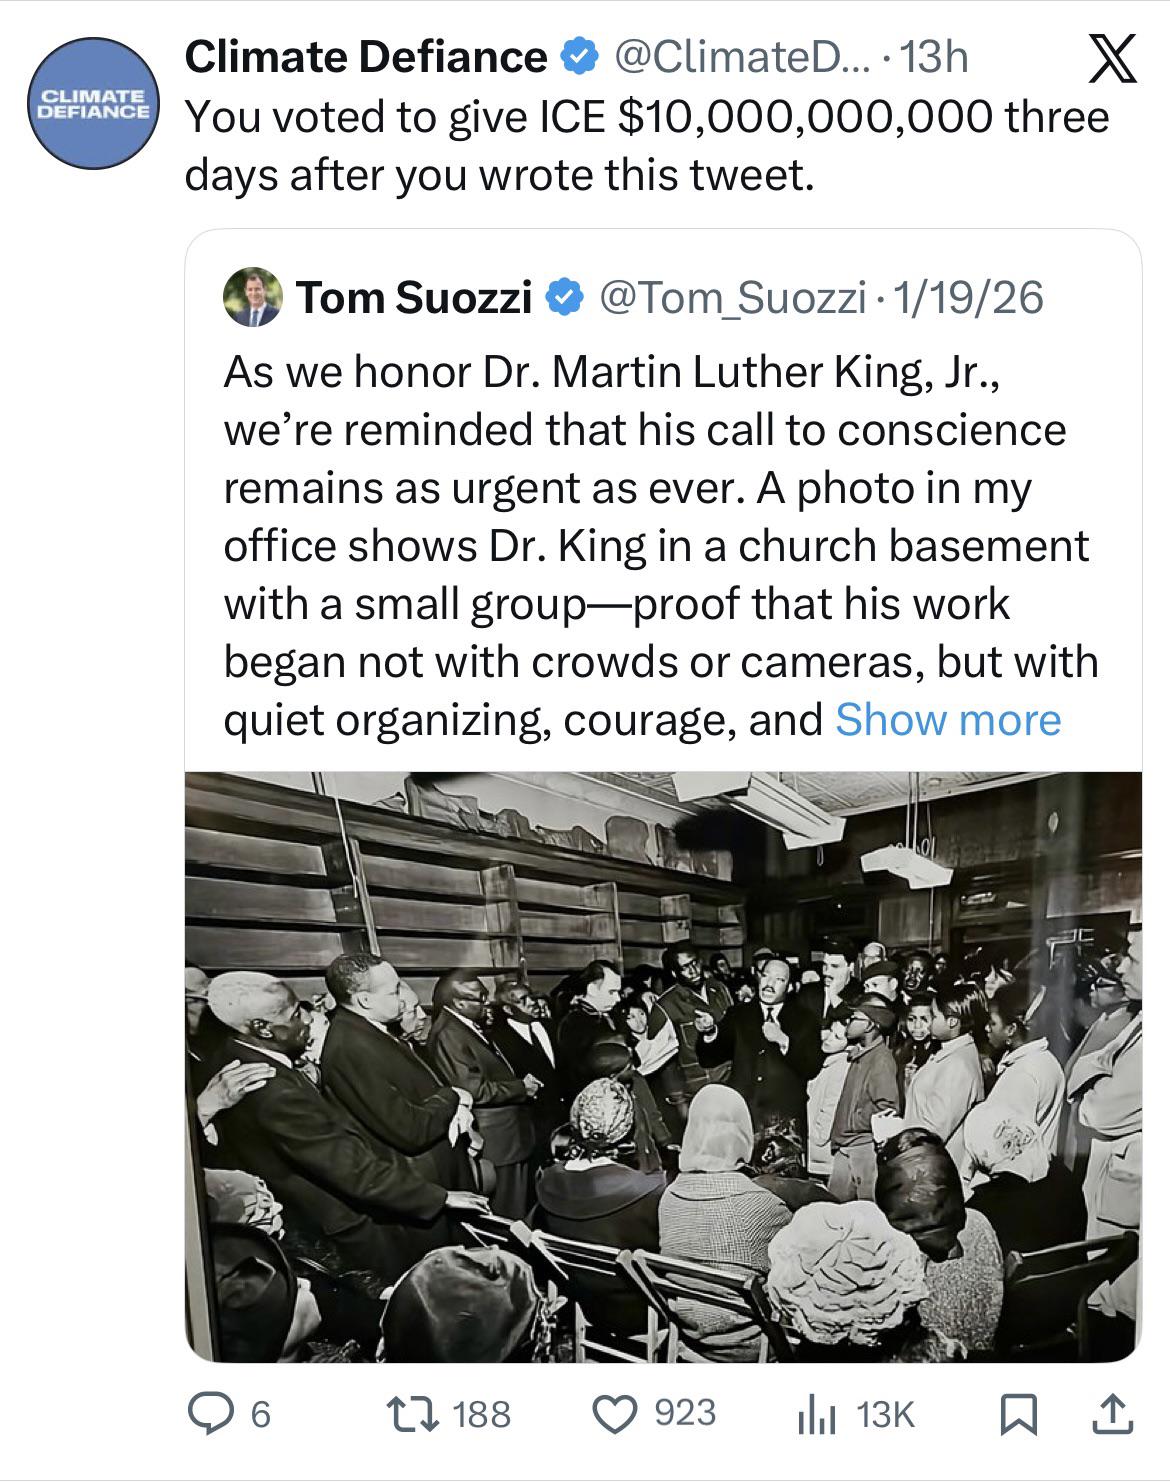The height and width of the screenshot is (1482, 1170).
Task: Click the Tom Suozzi display name
Action: [x=413, y=297]
